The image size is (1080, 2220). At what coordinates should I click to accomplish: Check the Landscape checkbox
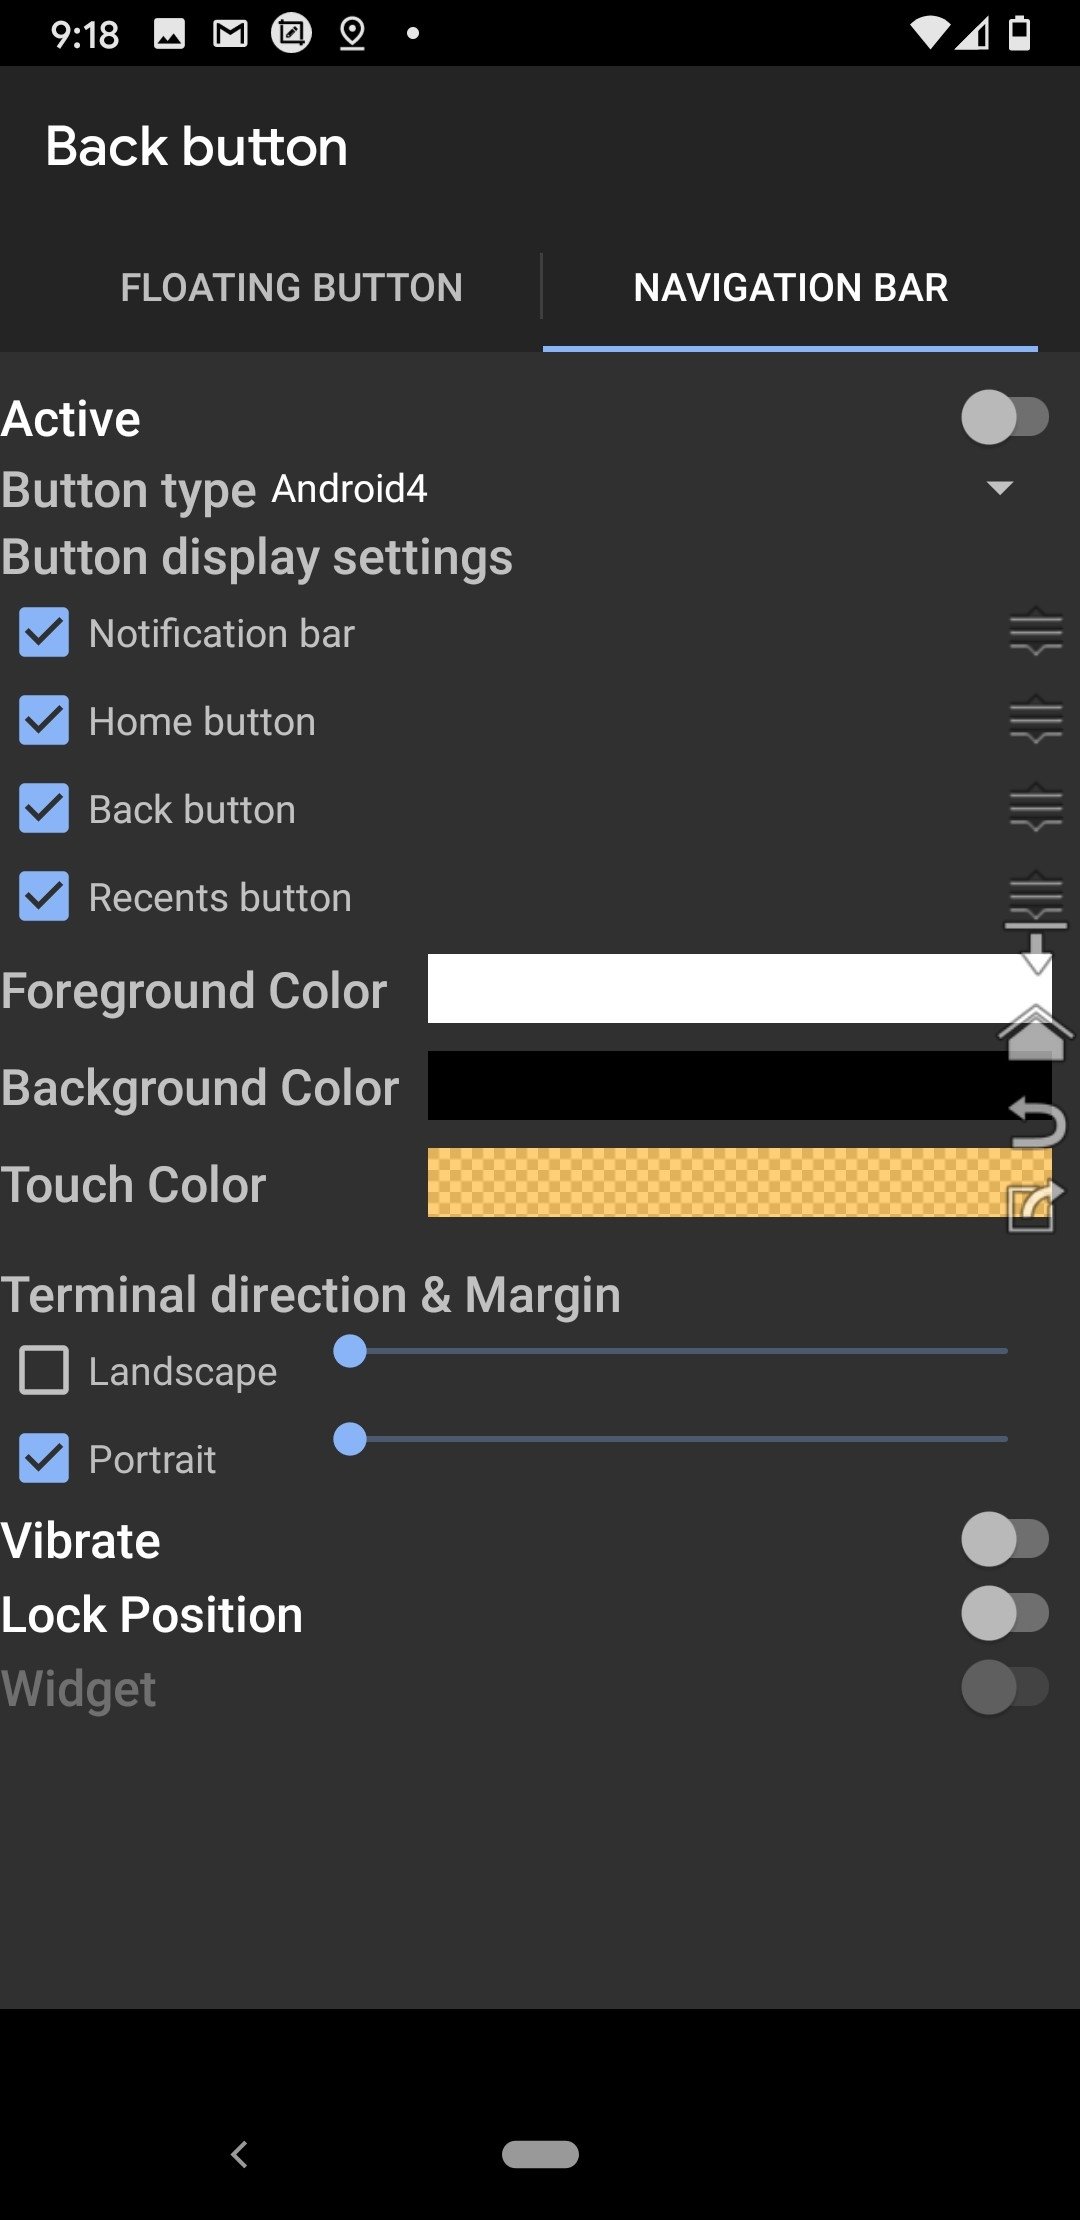pyautogui.click(x=44, y=1371)
